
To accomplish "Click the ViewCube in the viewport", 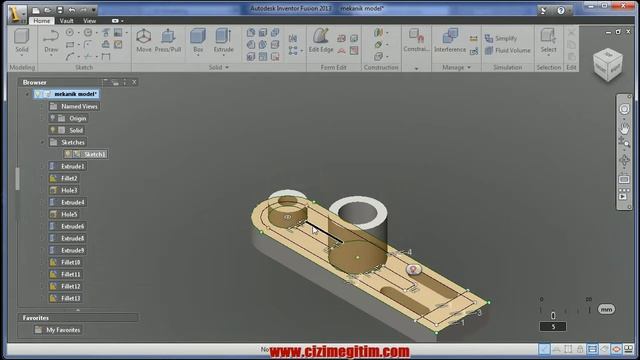I will (608, 65).
